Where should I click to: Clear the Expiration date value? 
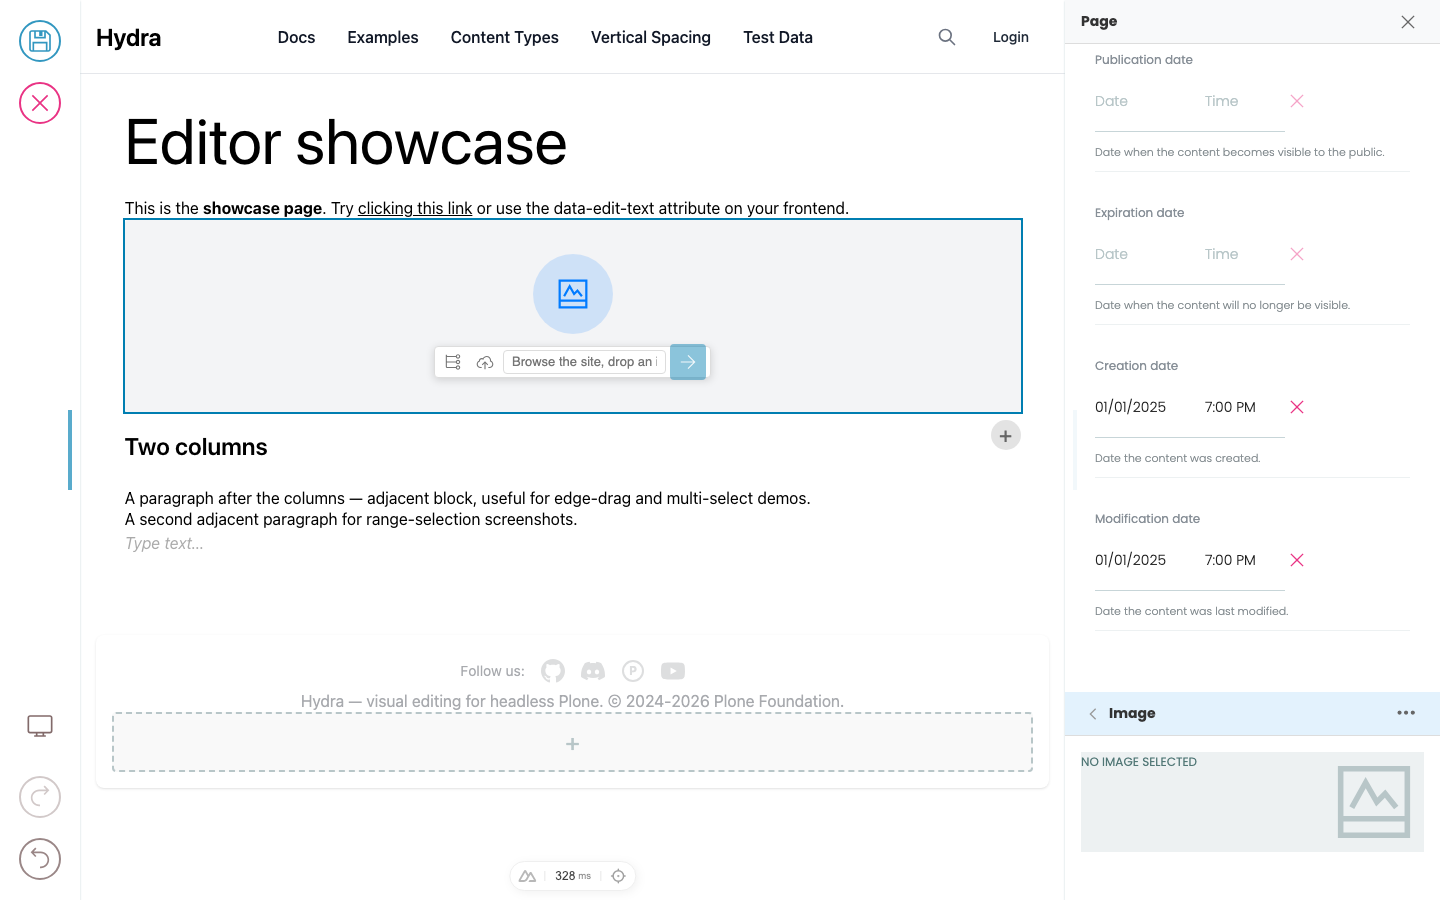pyautogui.click(x=1297, y=254)
